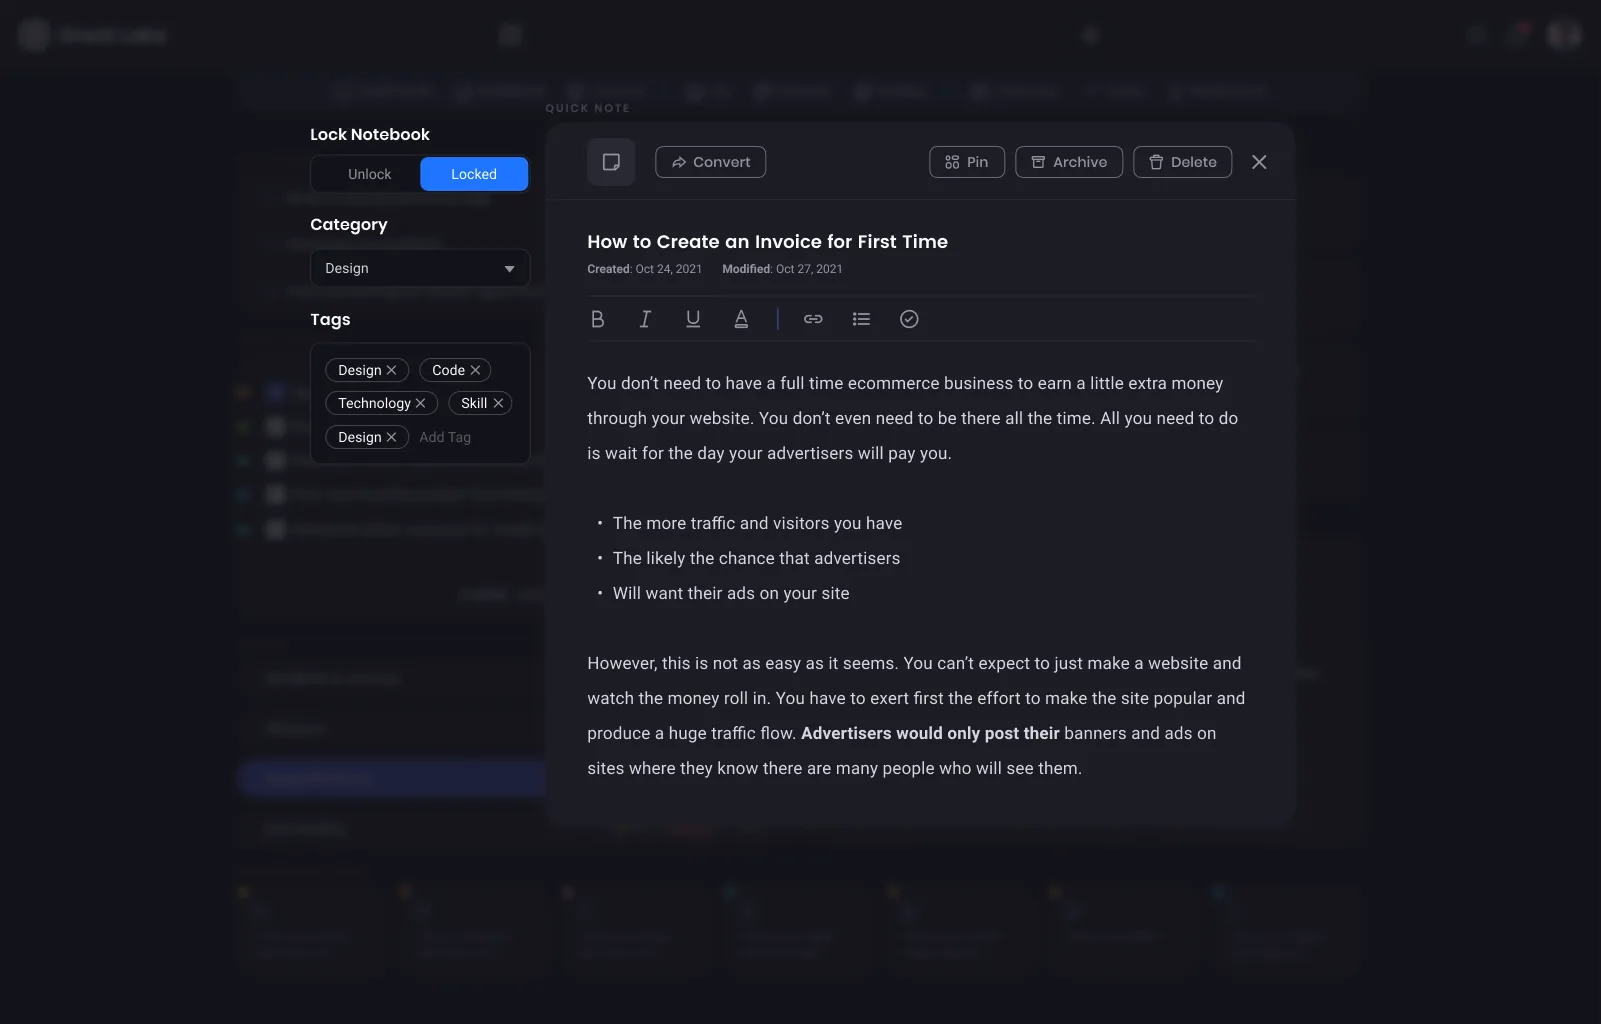Remove the Technology tag

(421, 403)
